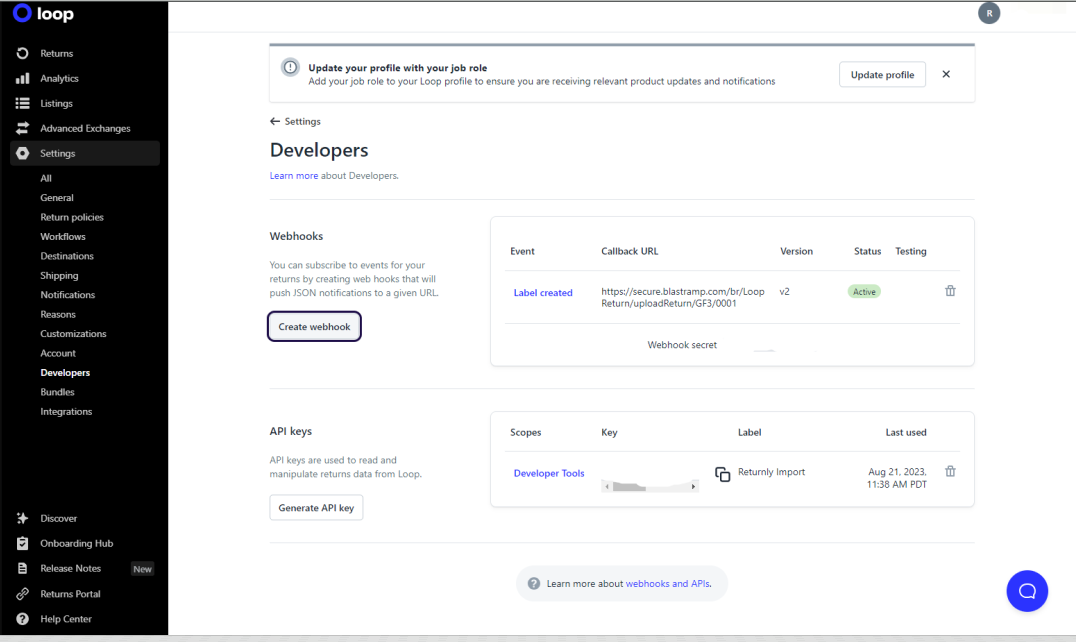Image resolution: width=1076 pixels, height=642 pixels.
Task: Open Reasons settings
Action: click(58, 314)
